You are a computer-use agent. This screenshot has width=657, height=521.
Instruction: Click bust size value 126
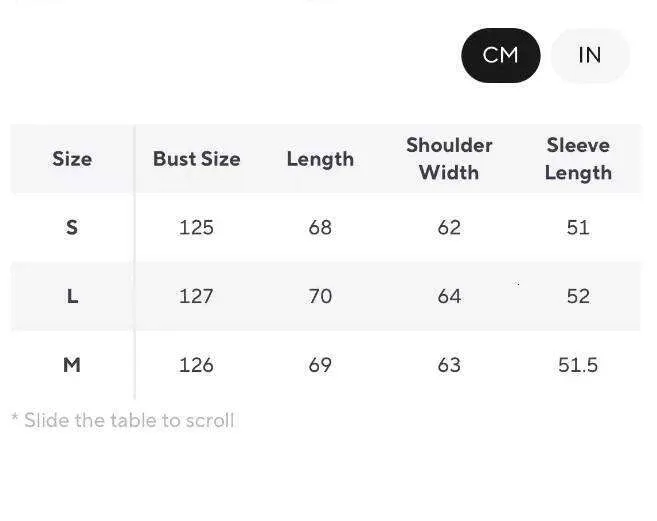pos(196,365)
